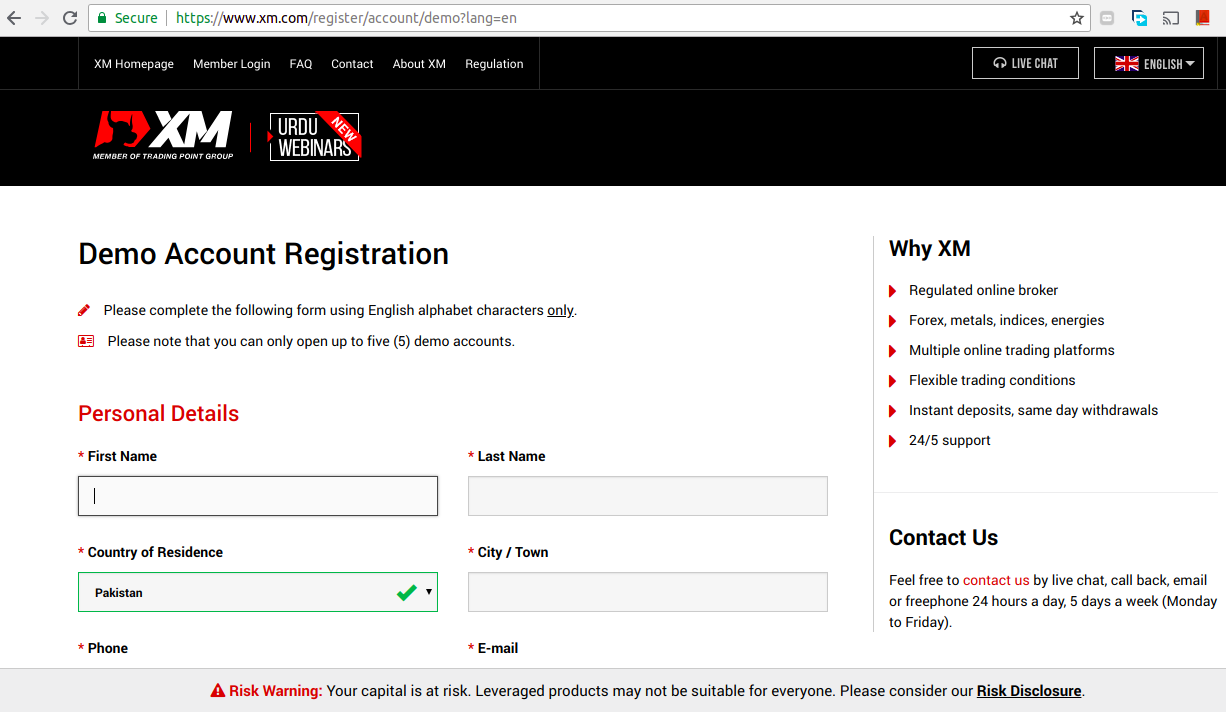This screenshot has height=712, width=1226.
Task: Click the browser back arrow
Action: 14,18
